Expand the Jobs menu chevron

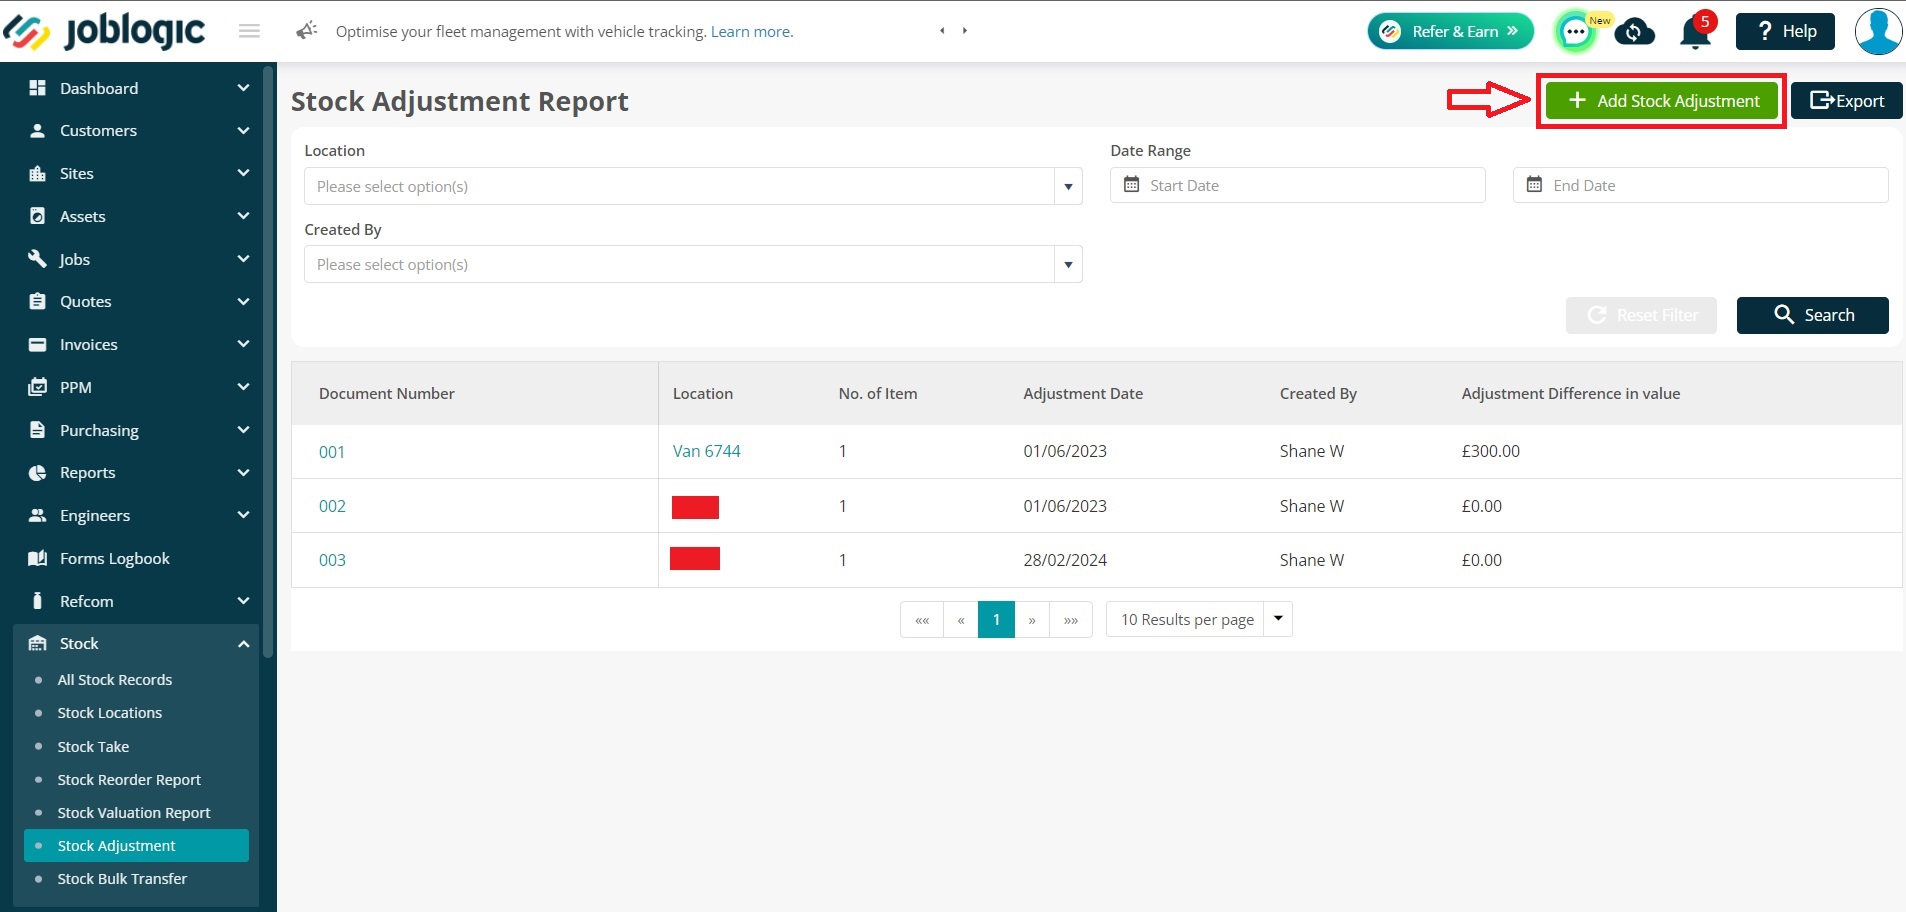tap(243, 259)
